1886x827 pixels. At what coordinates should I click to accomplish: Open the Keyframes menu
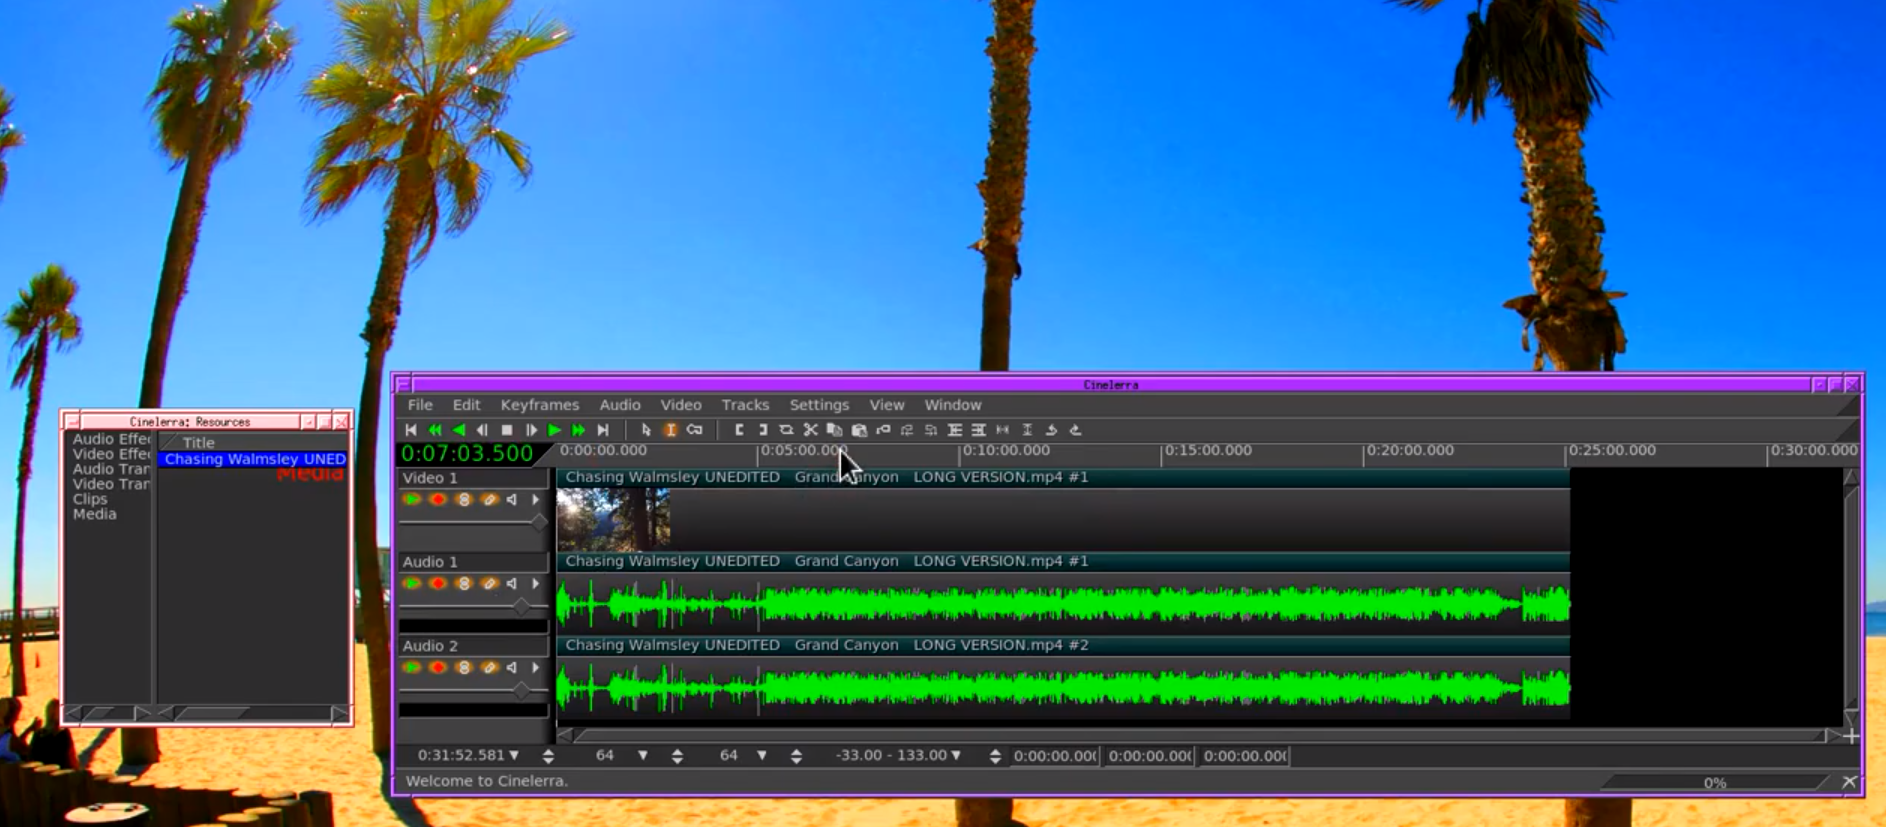tap(540, 405)
